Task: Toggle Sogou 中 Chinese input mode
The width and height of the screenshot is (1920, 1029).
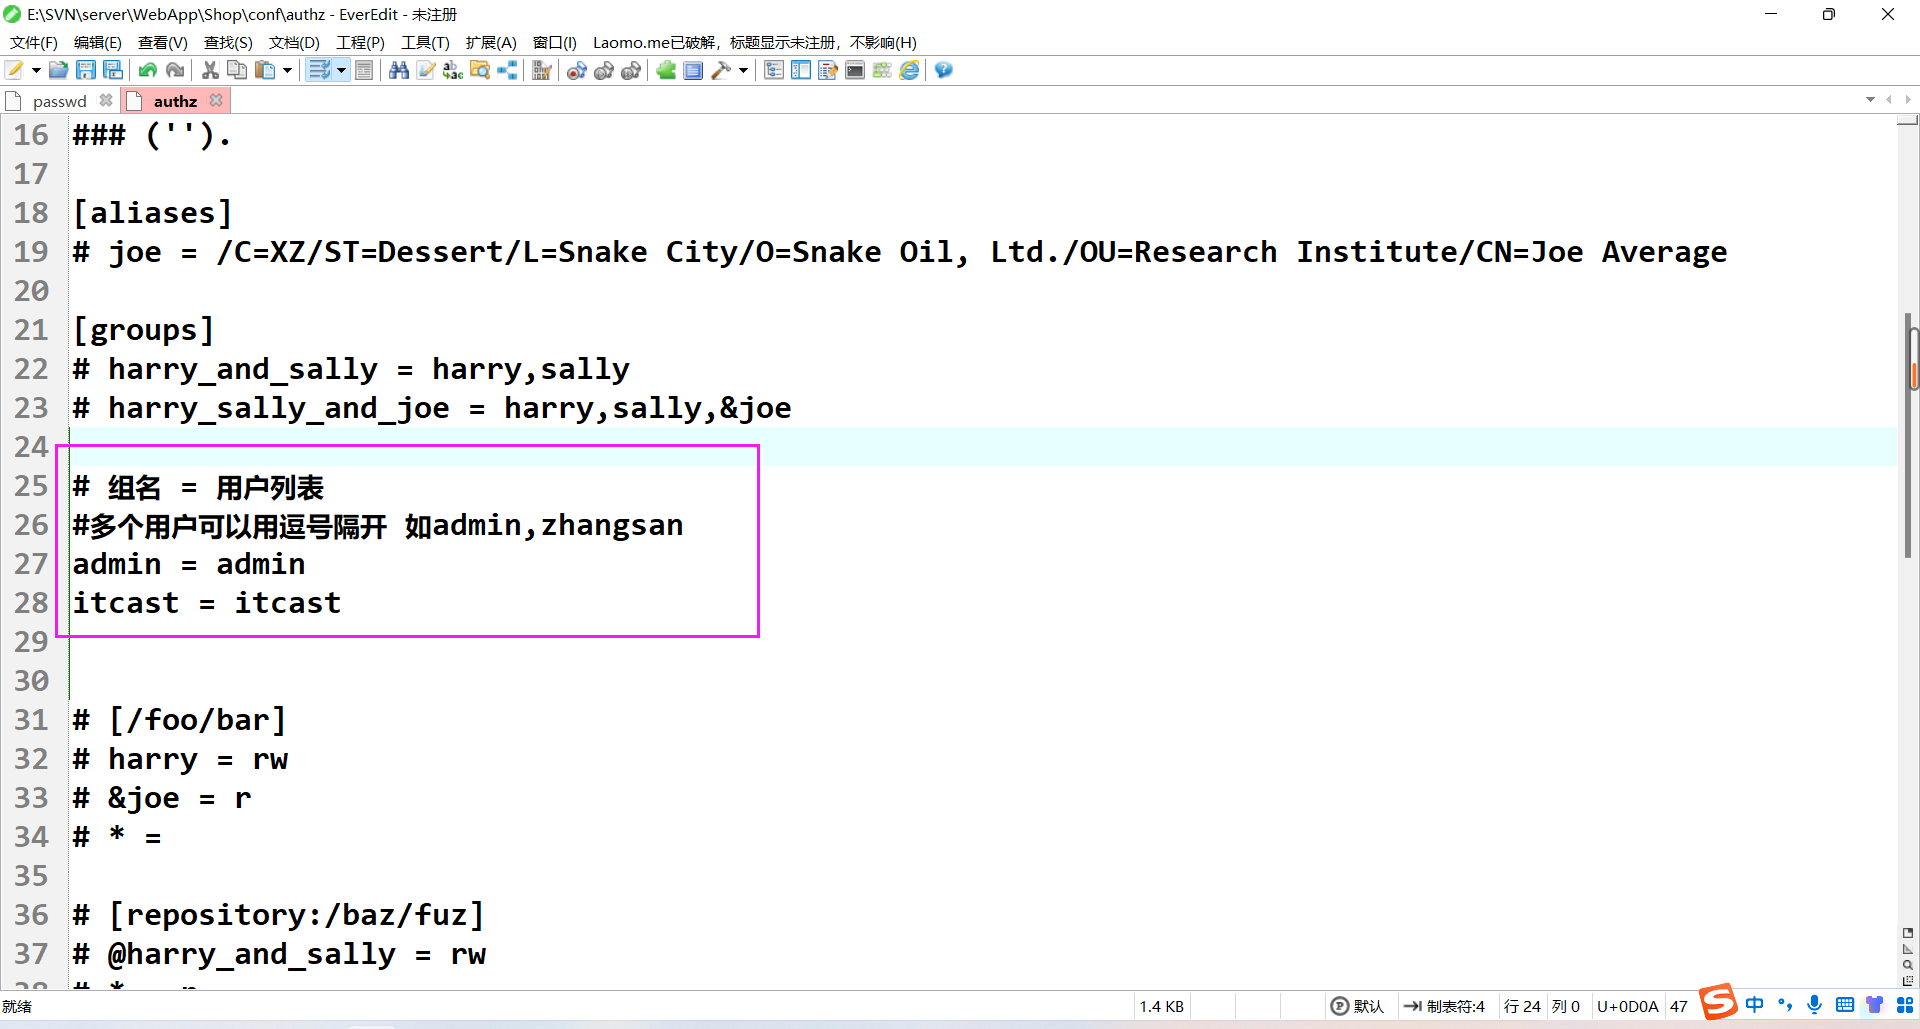Action: [1755, 1004]
